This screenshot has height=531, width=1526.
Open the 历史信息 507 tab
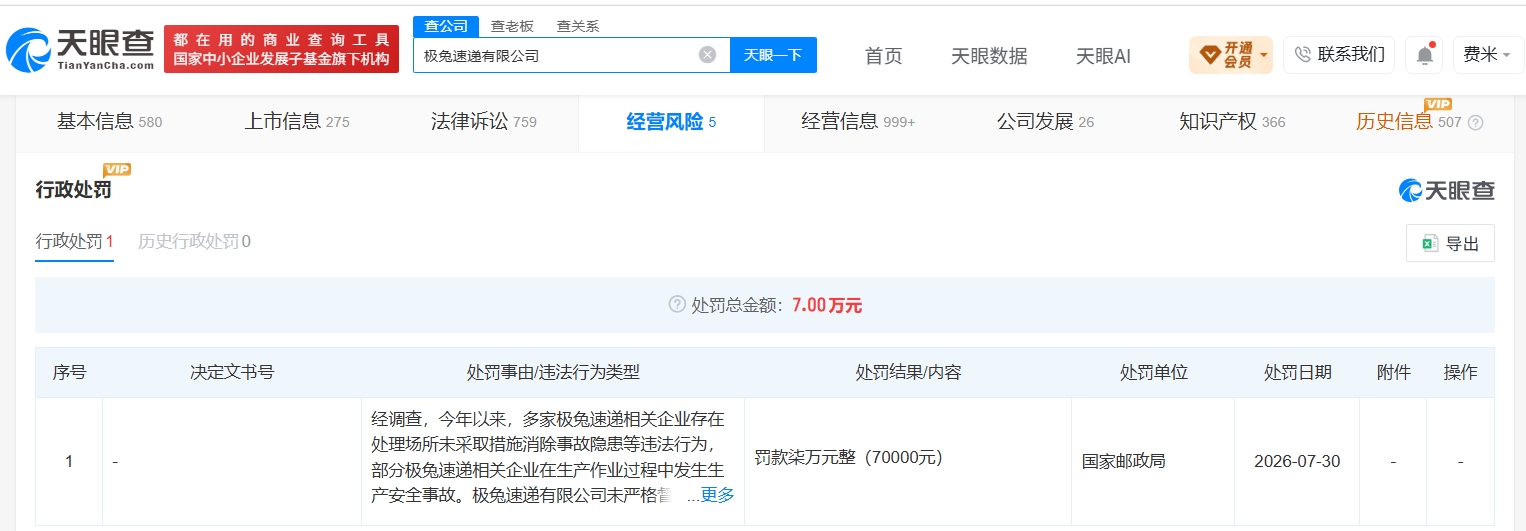coord(1408,122)
